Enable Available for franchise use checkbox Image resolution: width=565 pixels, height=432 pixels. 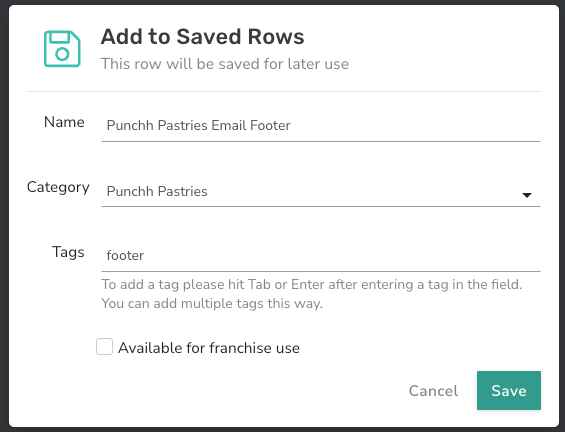pyautogui.click(x=104, y=347)
